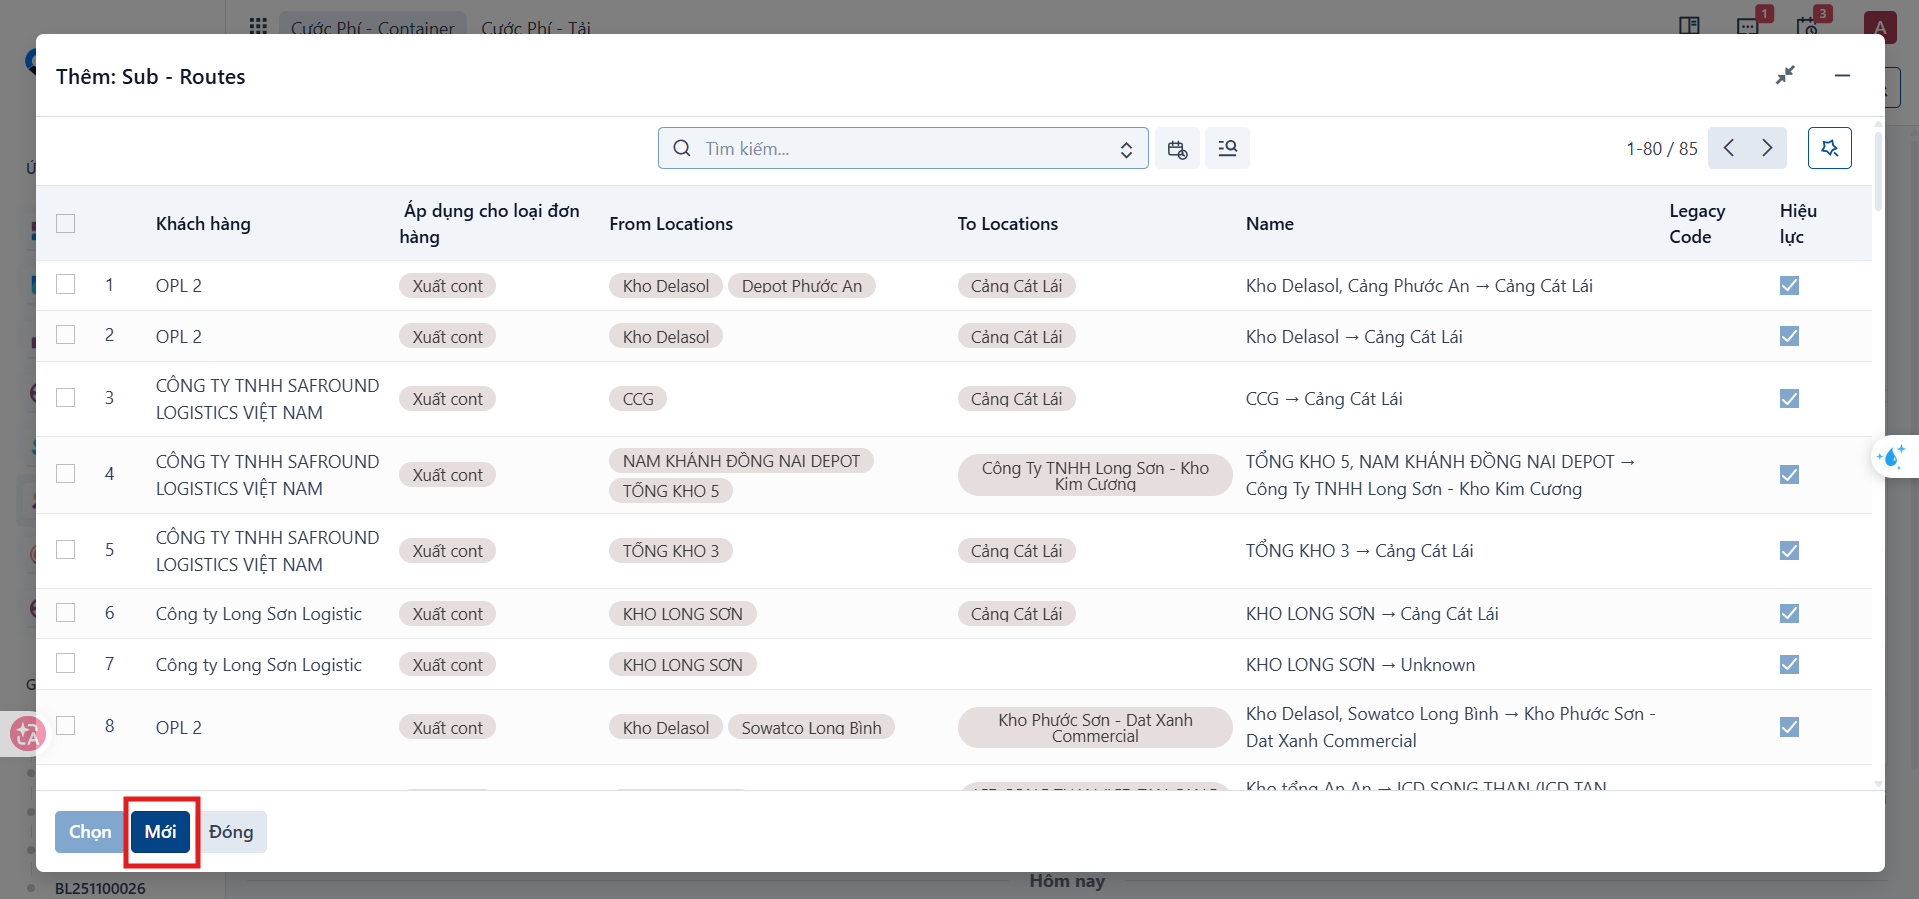The height and width of the screenshot is (899, 1919).
Task: Click the pin star icon button near the pager
Action: pyautogui.click(x=1829, y=148)
